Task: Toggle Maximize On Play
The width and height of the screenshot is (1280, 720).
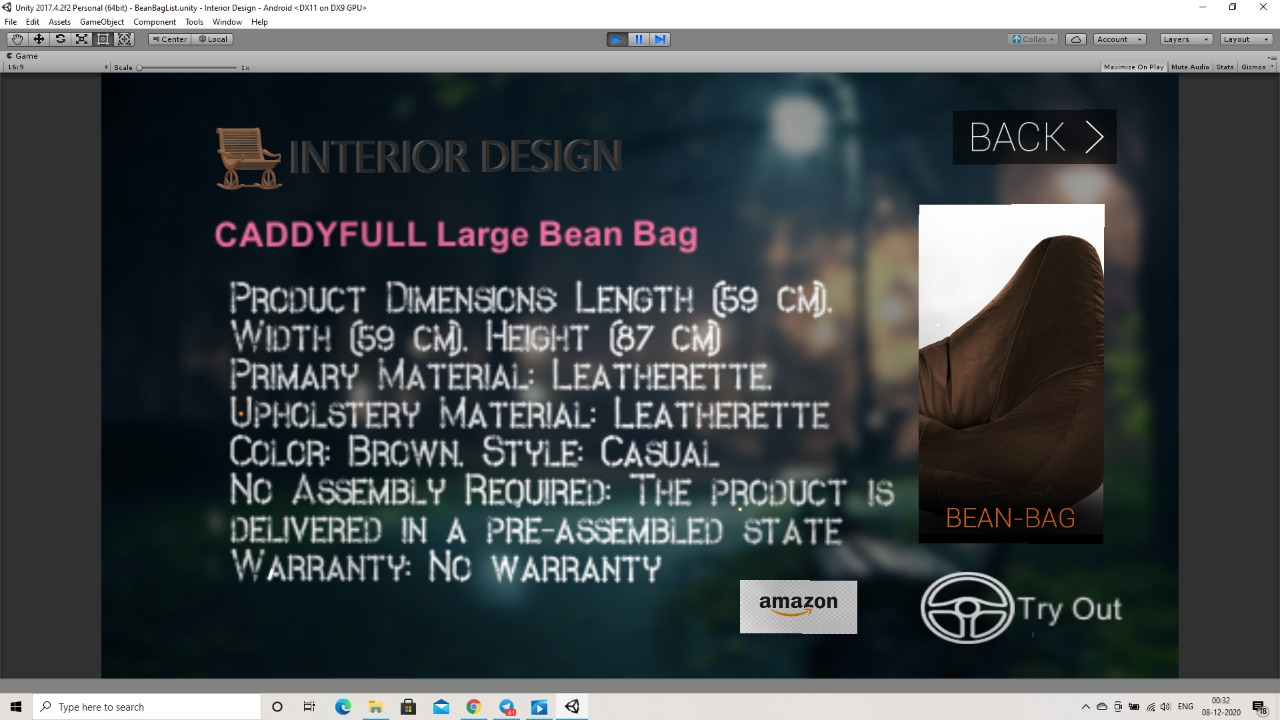Action: pyautogui.click(x=1133, y=67)
